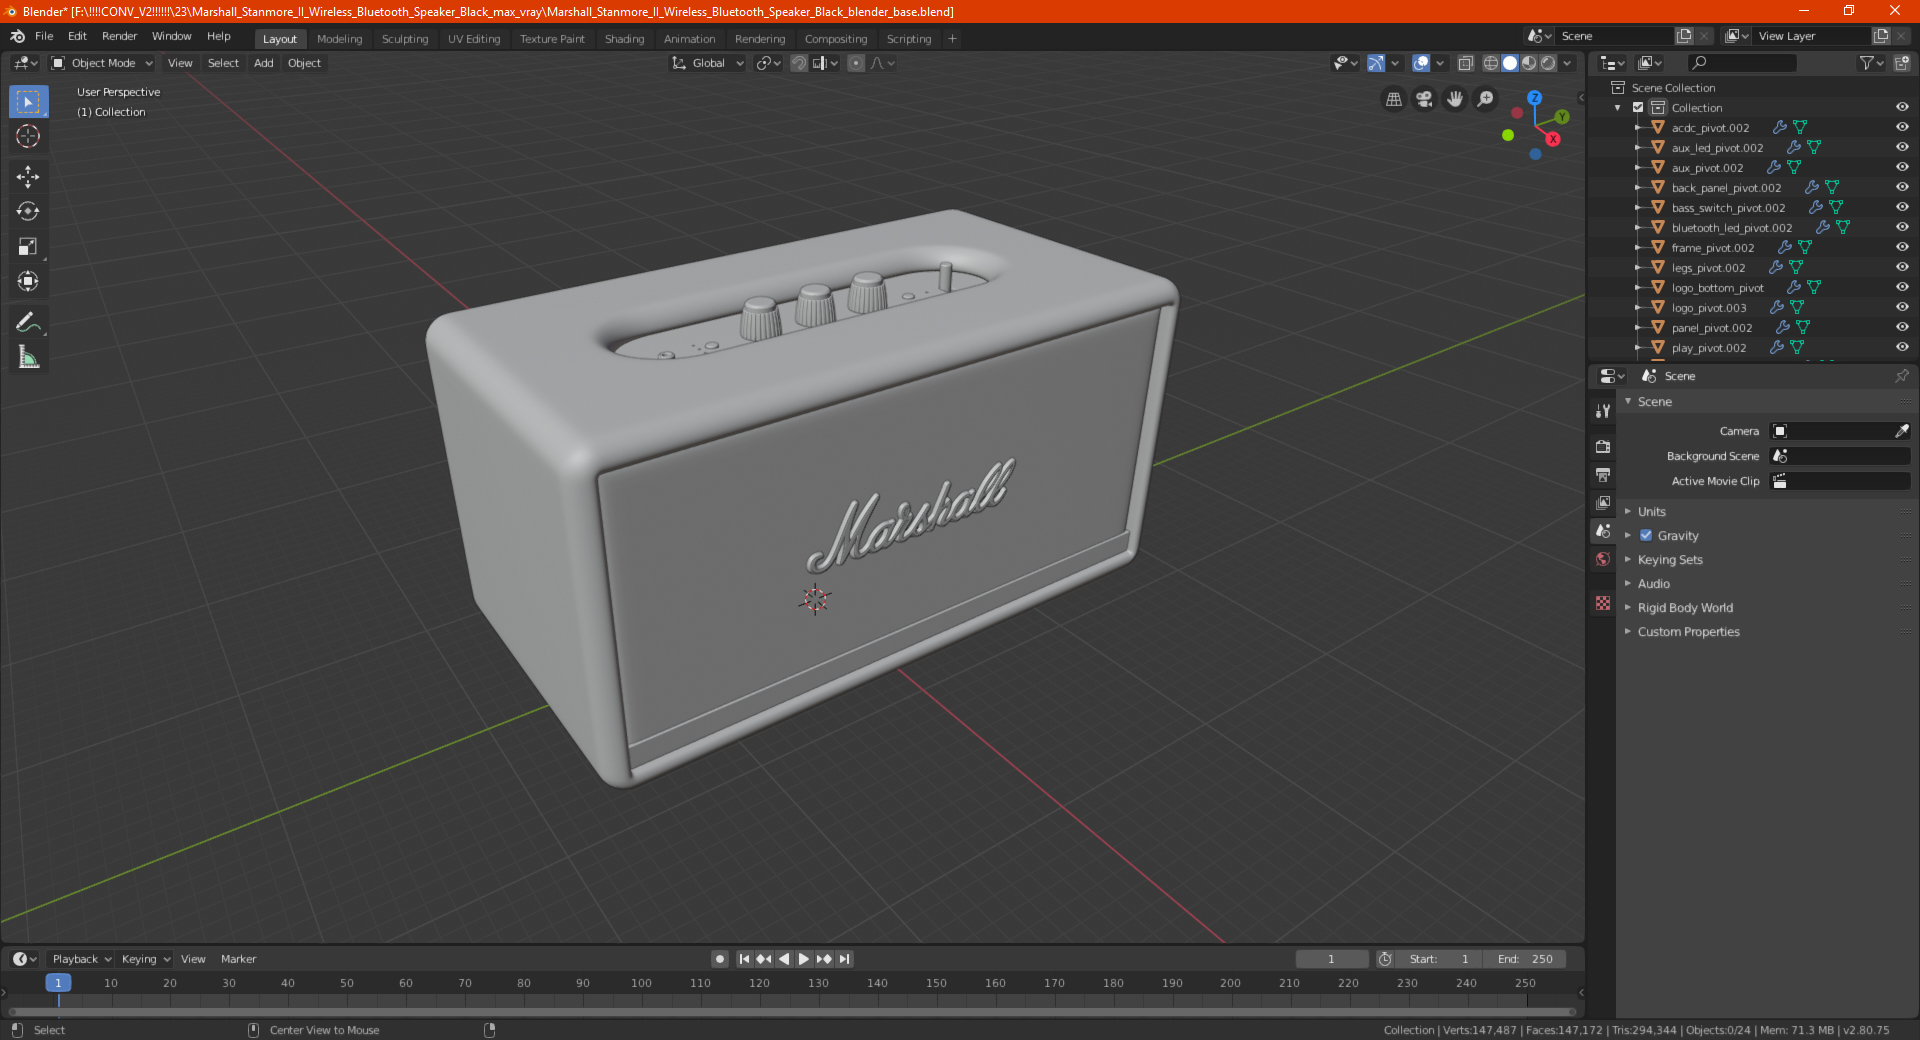
Task: Toggle viewport overlays
Action: [1421, 63]
